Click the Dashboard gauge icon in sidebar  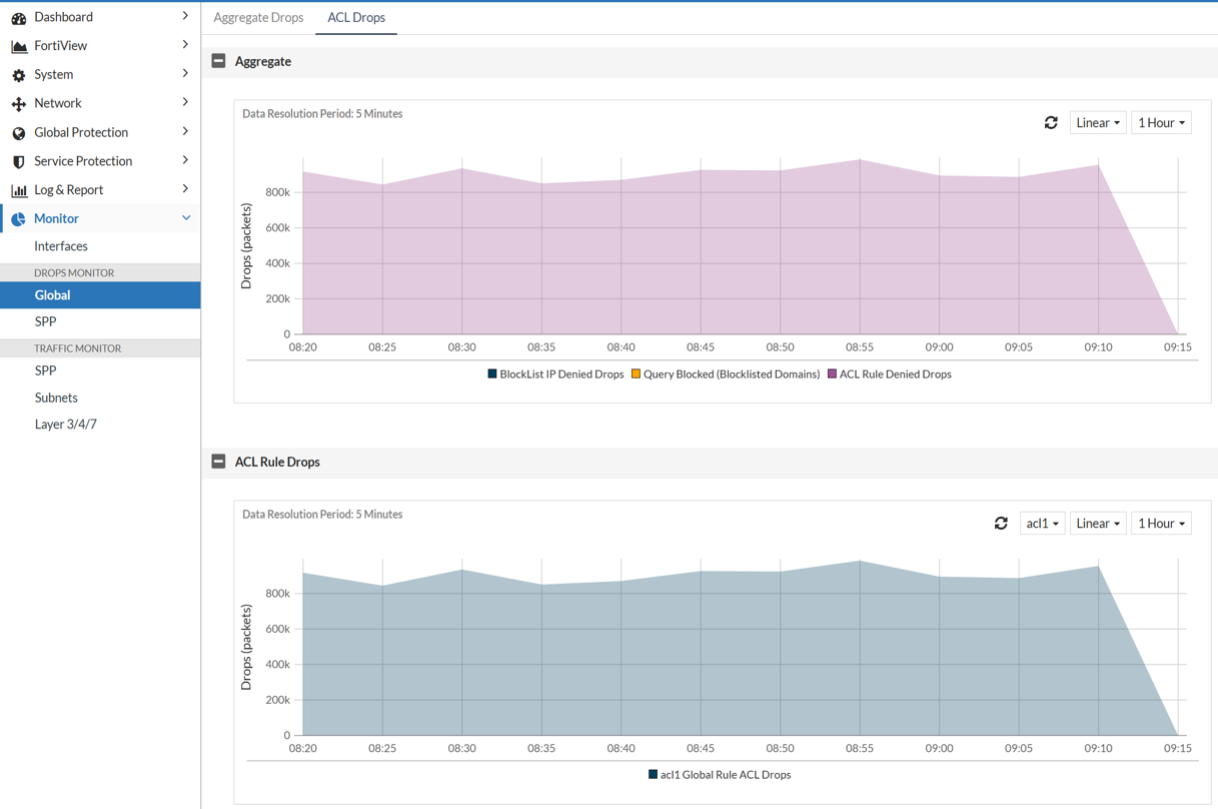[17, 16]
